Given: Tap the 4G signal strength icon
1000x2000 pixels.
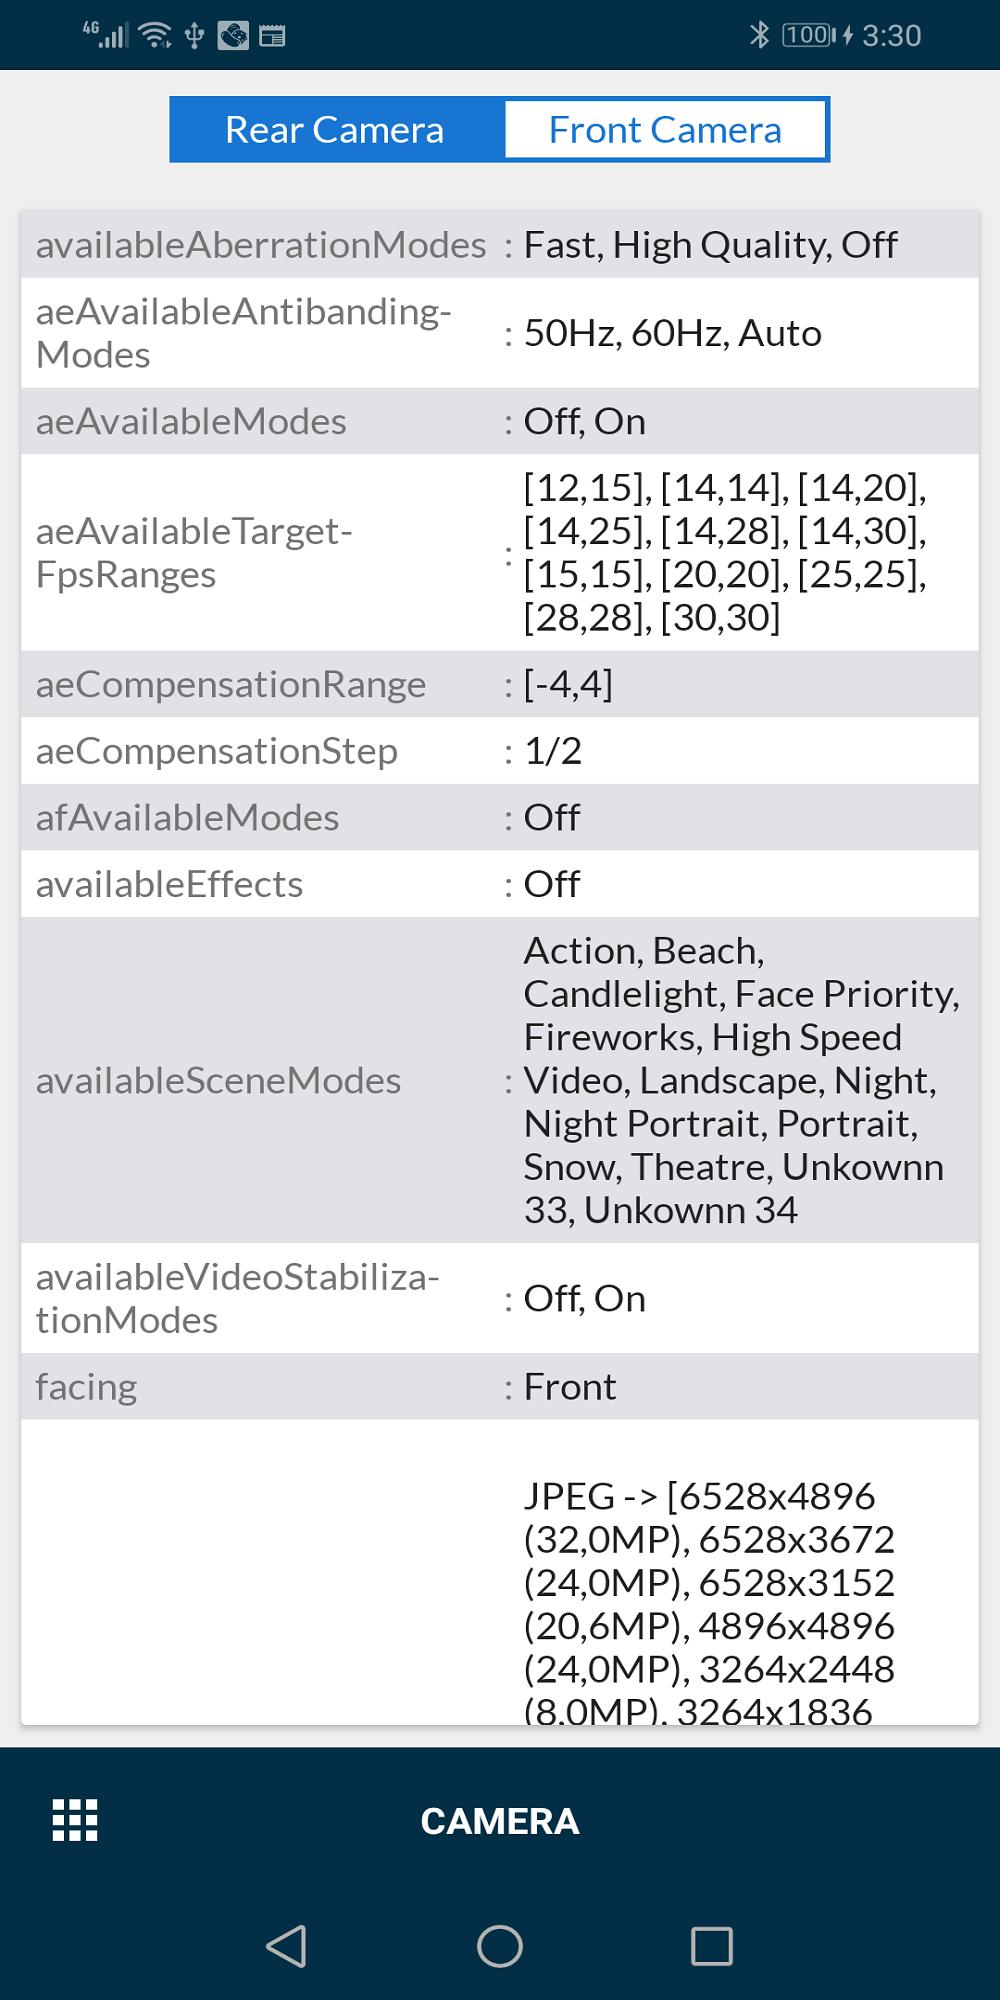Looking at the screenshot, I should click(105, 35).
